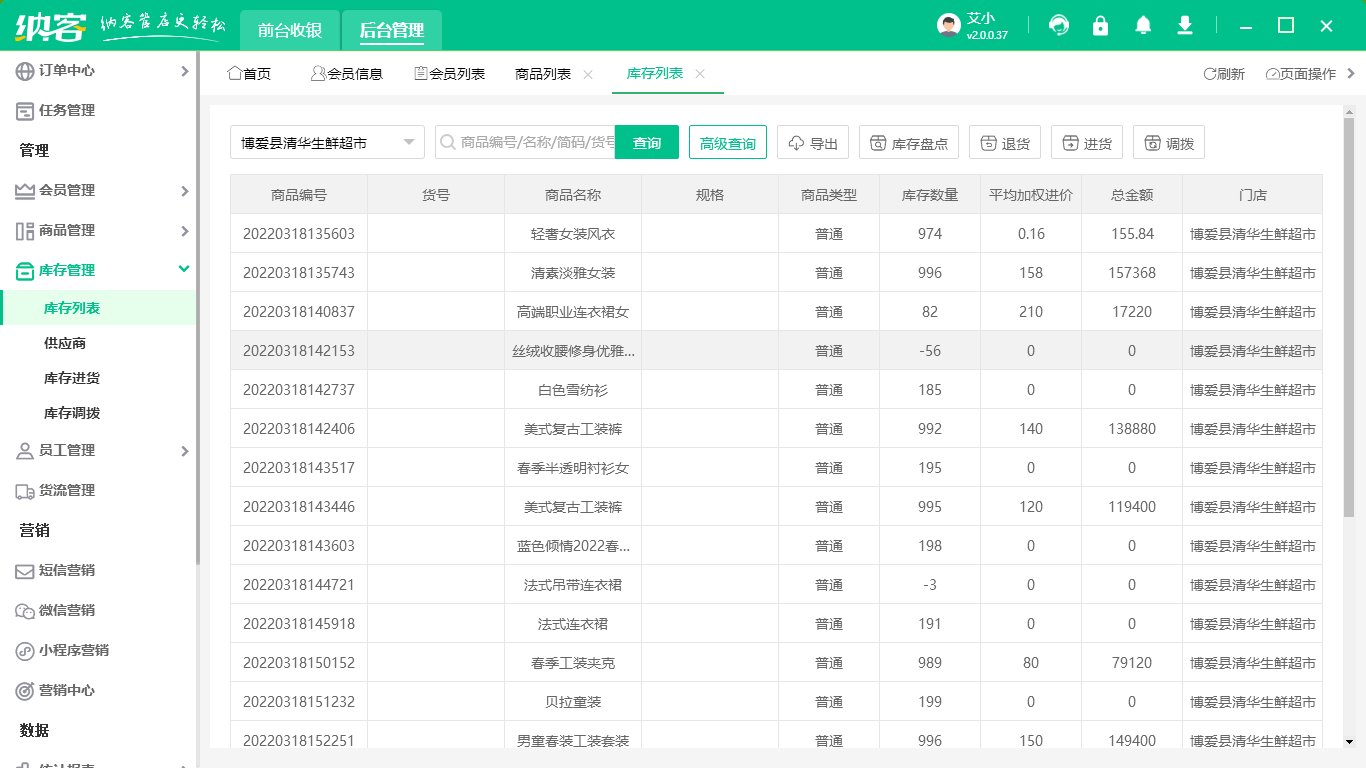The width and height of the screenshot is (1366, 768).
Task: Select row 轻奢女装风衣
Action: pyautogui.click(x=776, y=234)
